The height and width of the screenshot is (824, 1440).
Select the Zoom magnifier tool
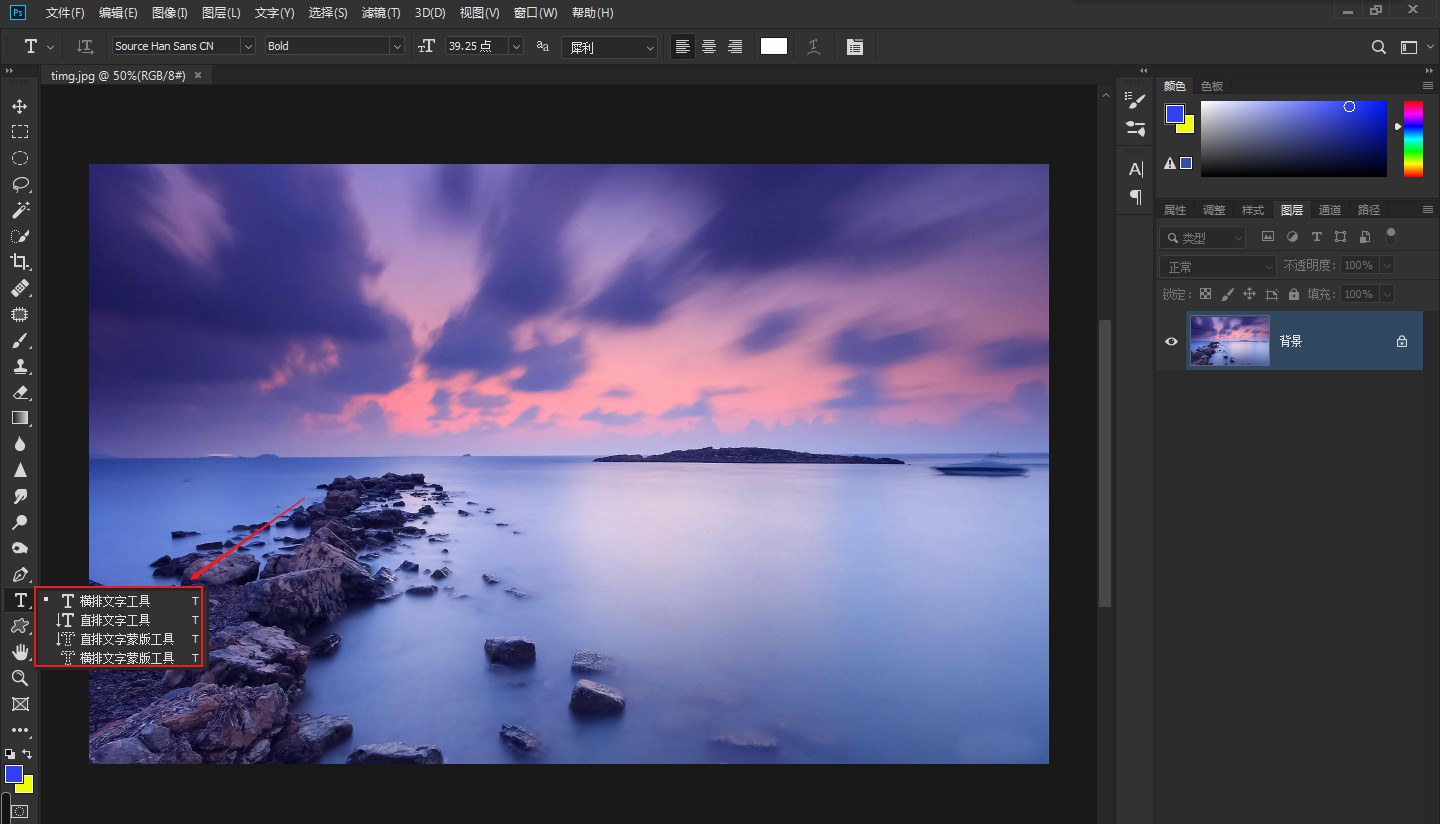[x=19, y=678]
